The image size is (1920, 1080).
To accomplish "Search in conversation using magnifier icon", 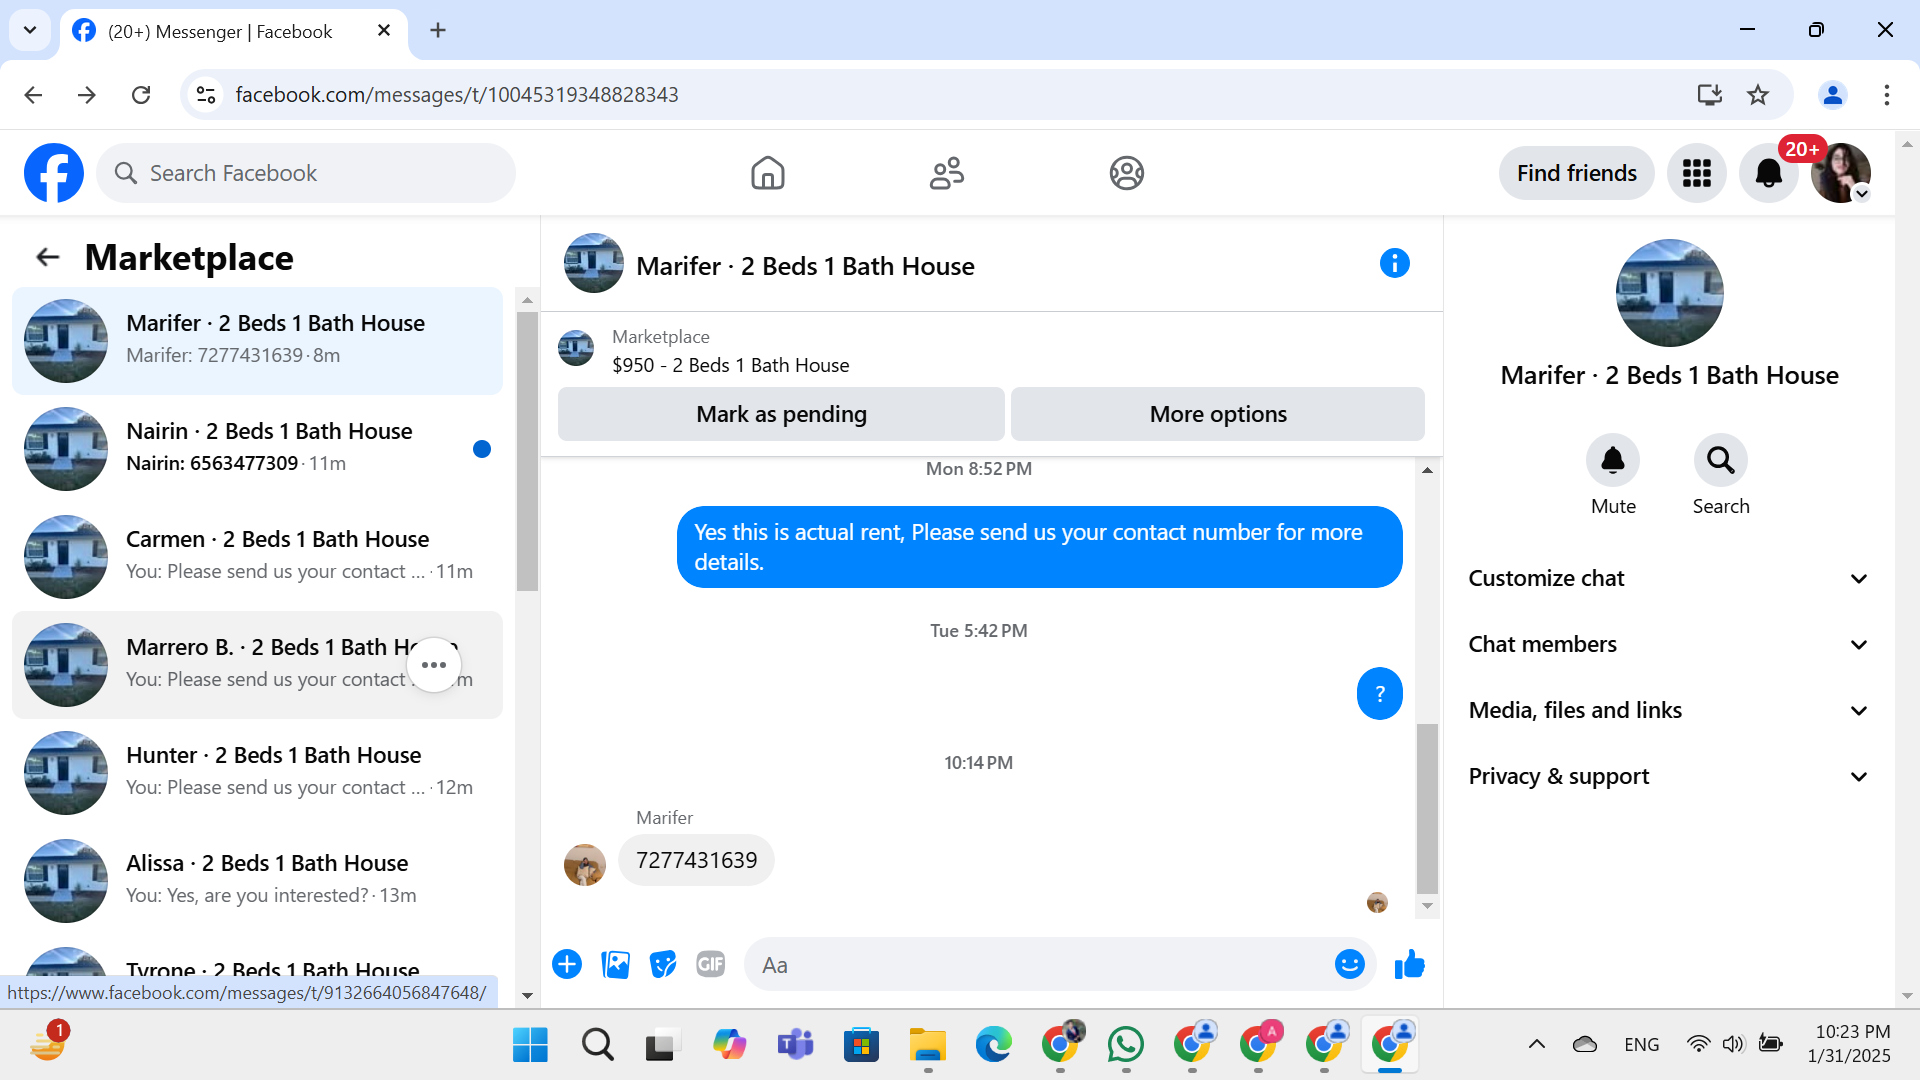I will click(1721, 460).
